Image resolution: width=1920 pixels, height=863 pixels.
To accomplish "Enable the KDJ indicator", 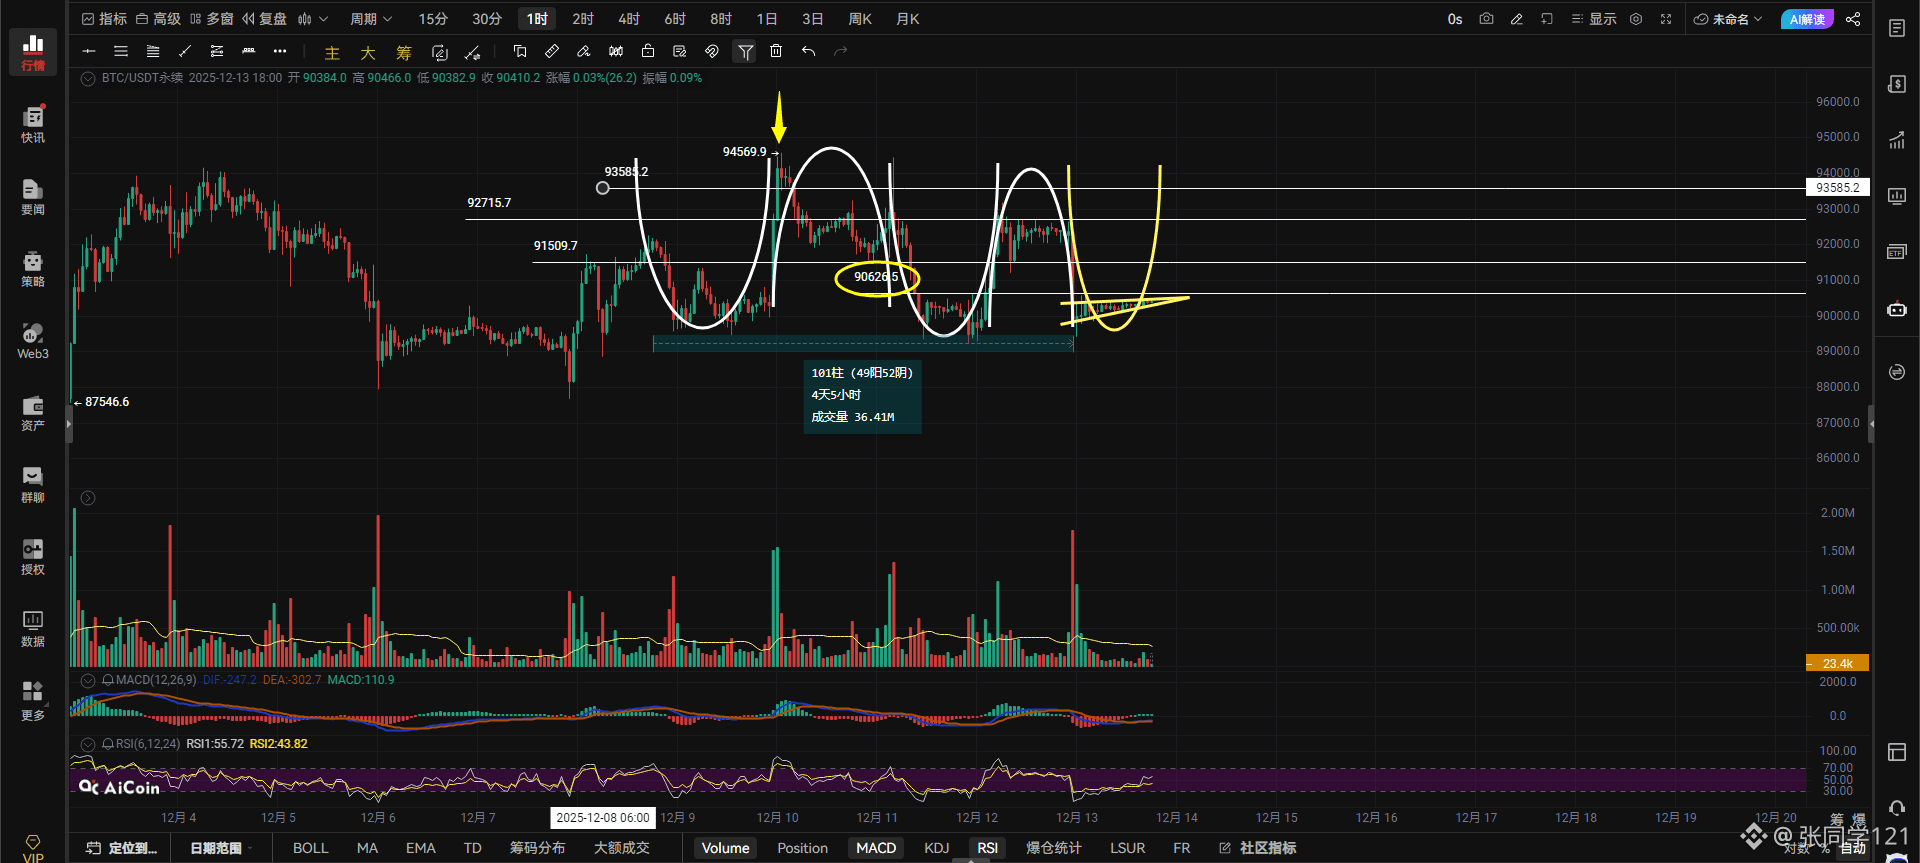I will (936, 848).
